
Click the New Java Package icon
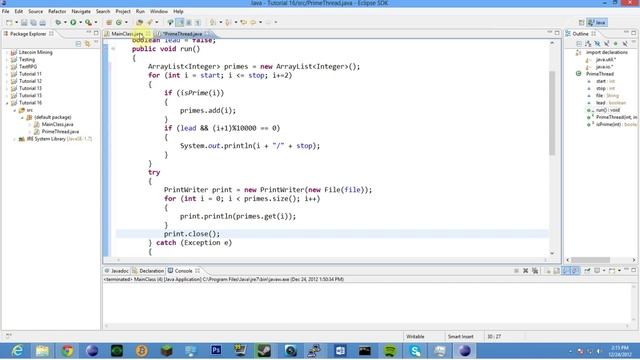[109, 22]
